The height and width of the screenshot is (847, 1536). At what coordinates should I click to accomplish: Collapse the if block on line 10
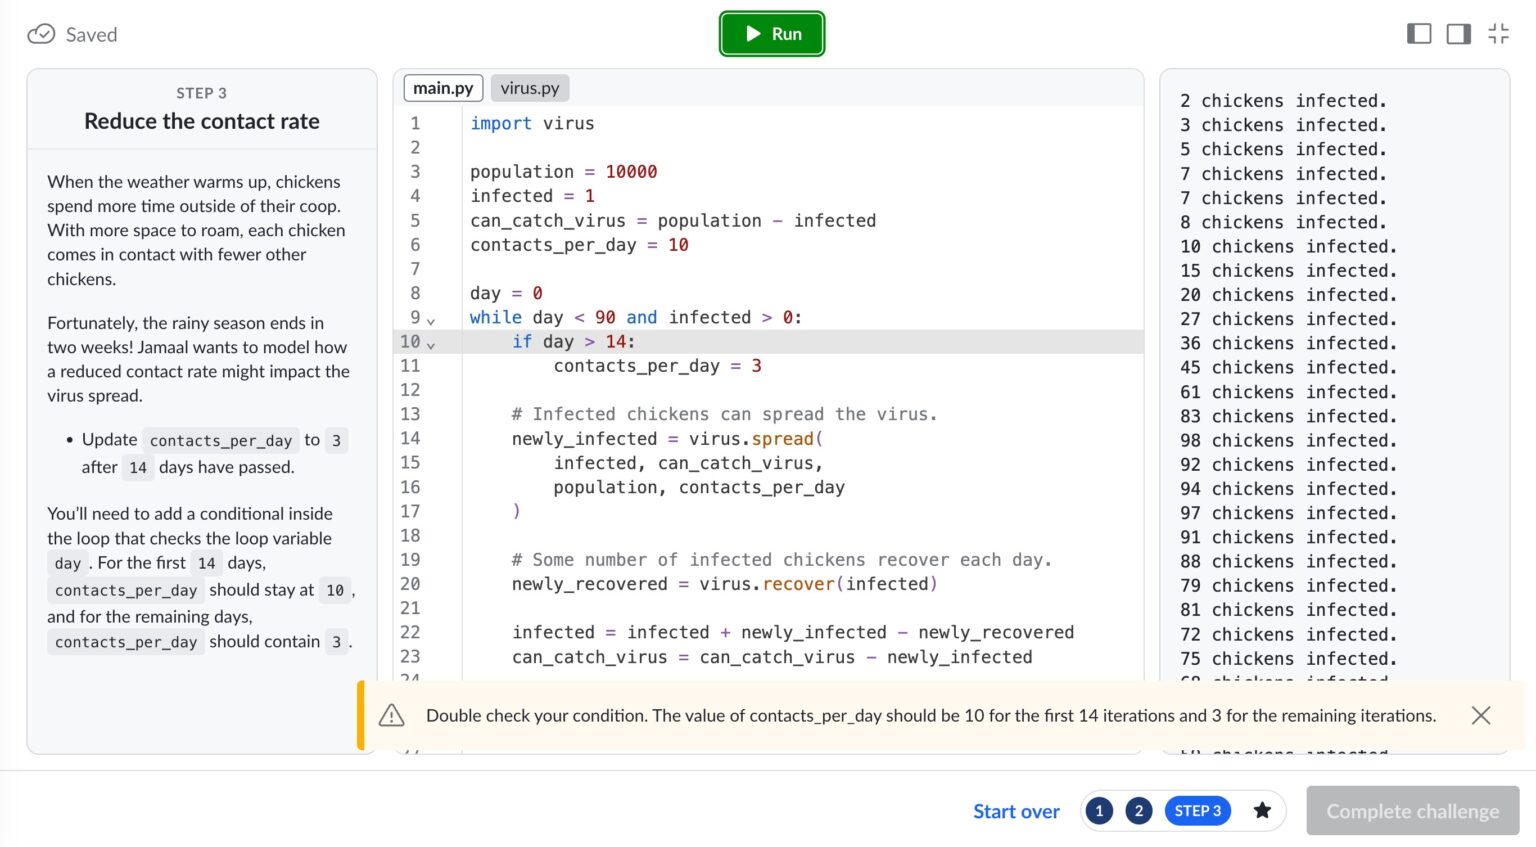(x=431, y=346)
